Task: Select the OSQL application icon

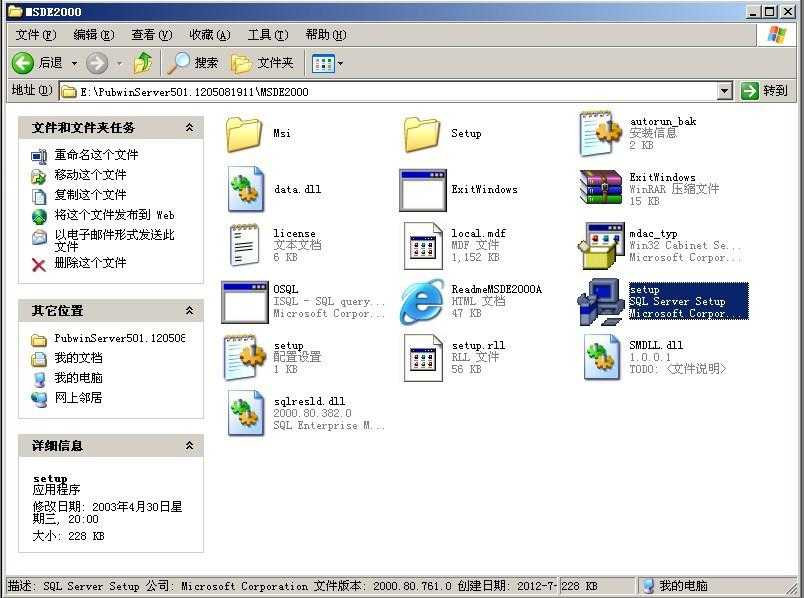Action: tap(245, 302)
